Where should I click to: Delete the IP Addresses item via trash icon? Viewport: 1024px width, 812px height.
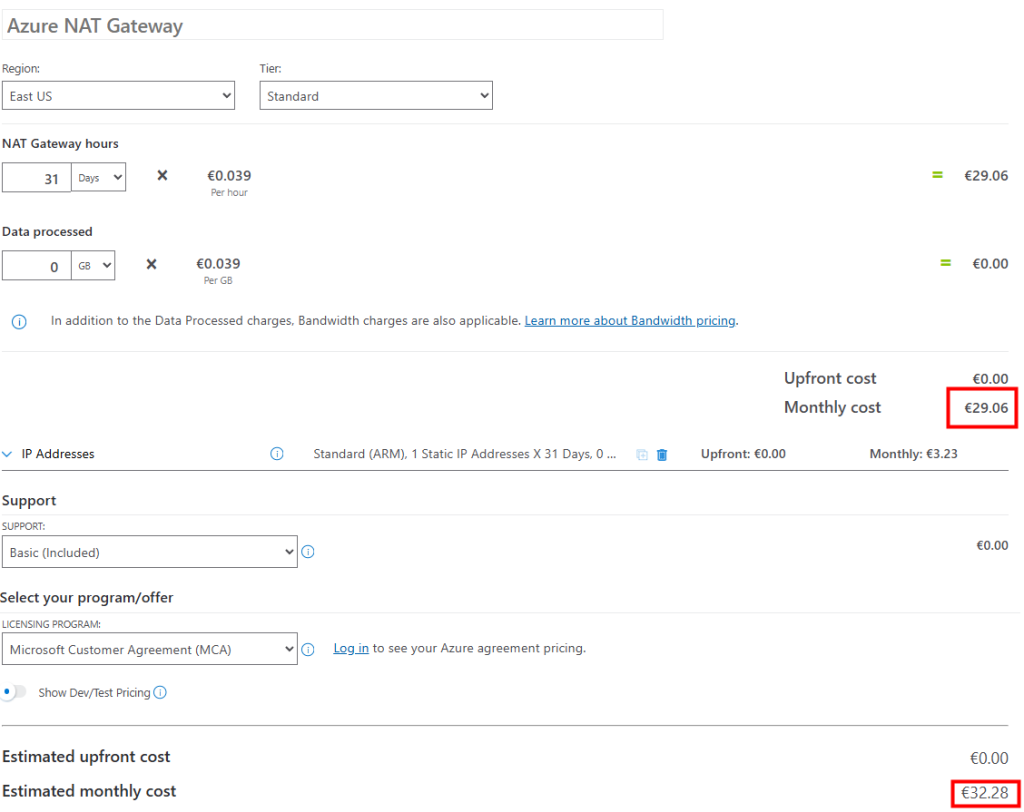click(662, 455)
